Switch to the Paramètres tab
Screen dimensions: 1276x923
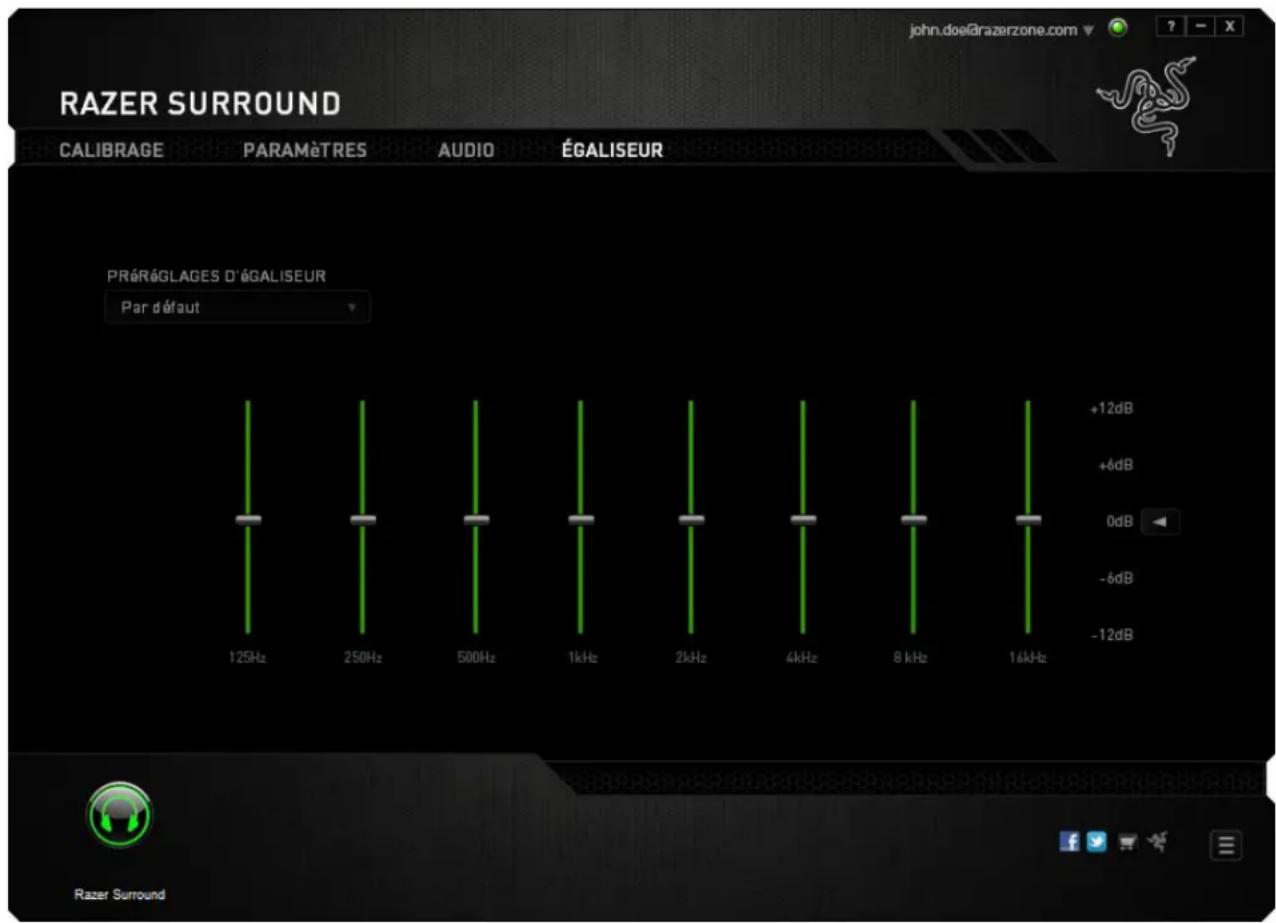click(304, 150)
